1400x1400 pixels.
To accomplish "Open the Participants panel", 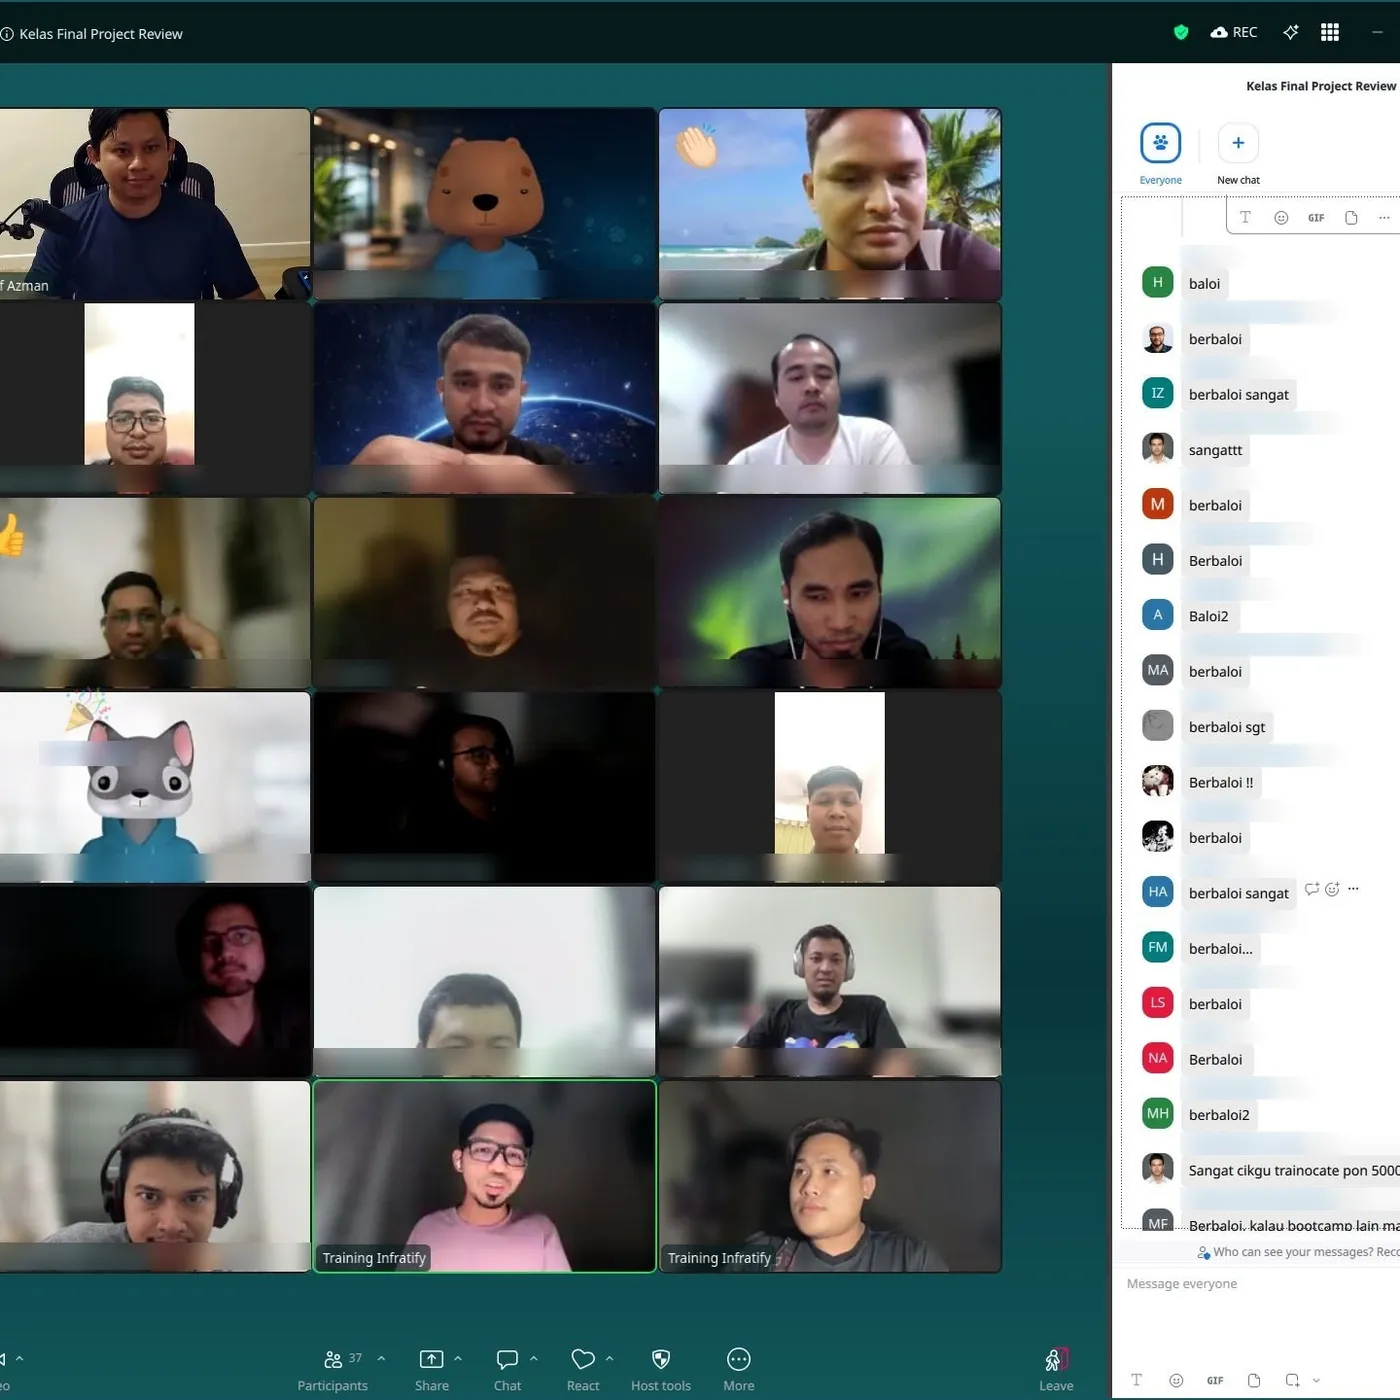I will click(333, 1370).
